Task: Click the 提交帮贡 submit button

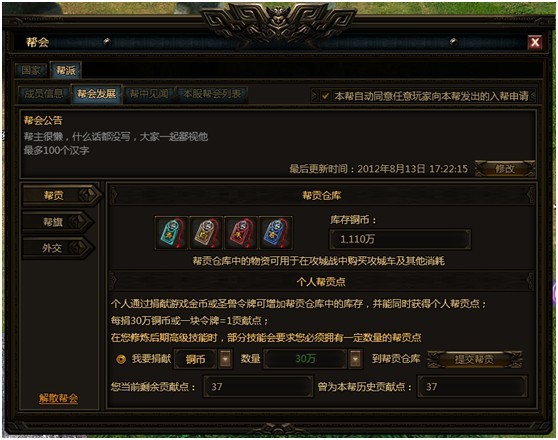Action: (x=474, y=359)
